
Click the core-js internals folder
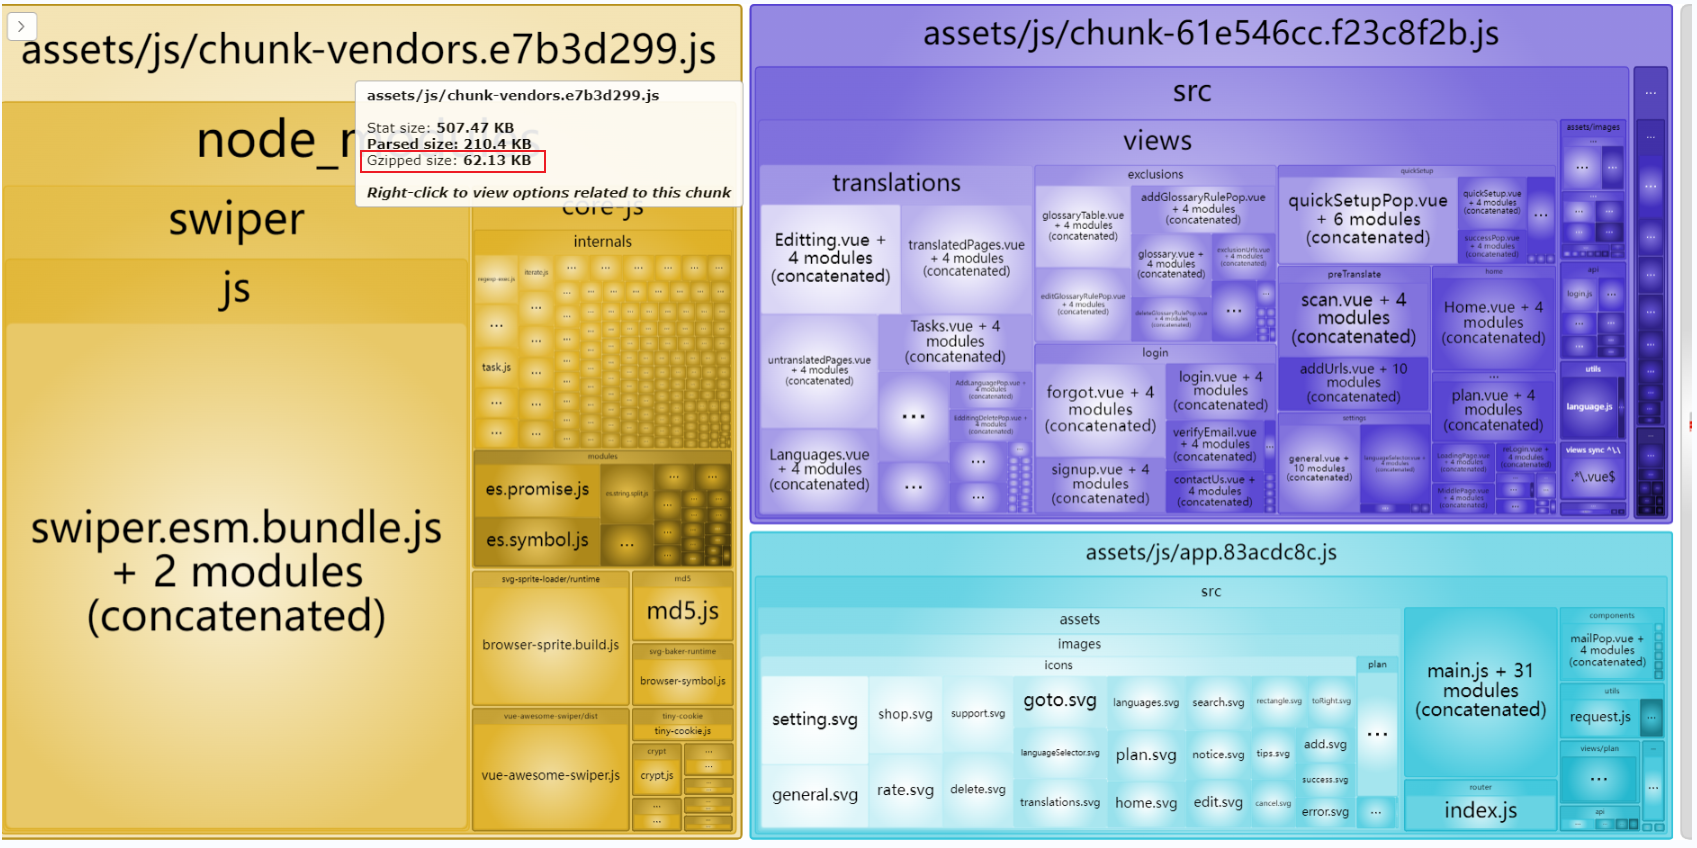coord(602,241)
